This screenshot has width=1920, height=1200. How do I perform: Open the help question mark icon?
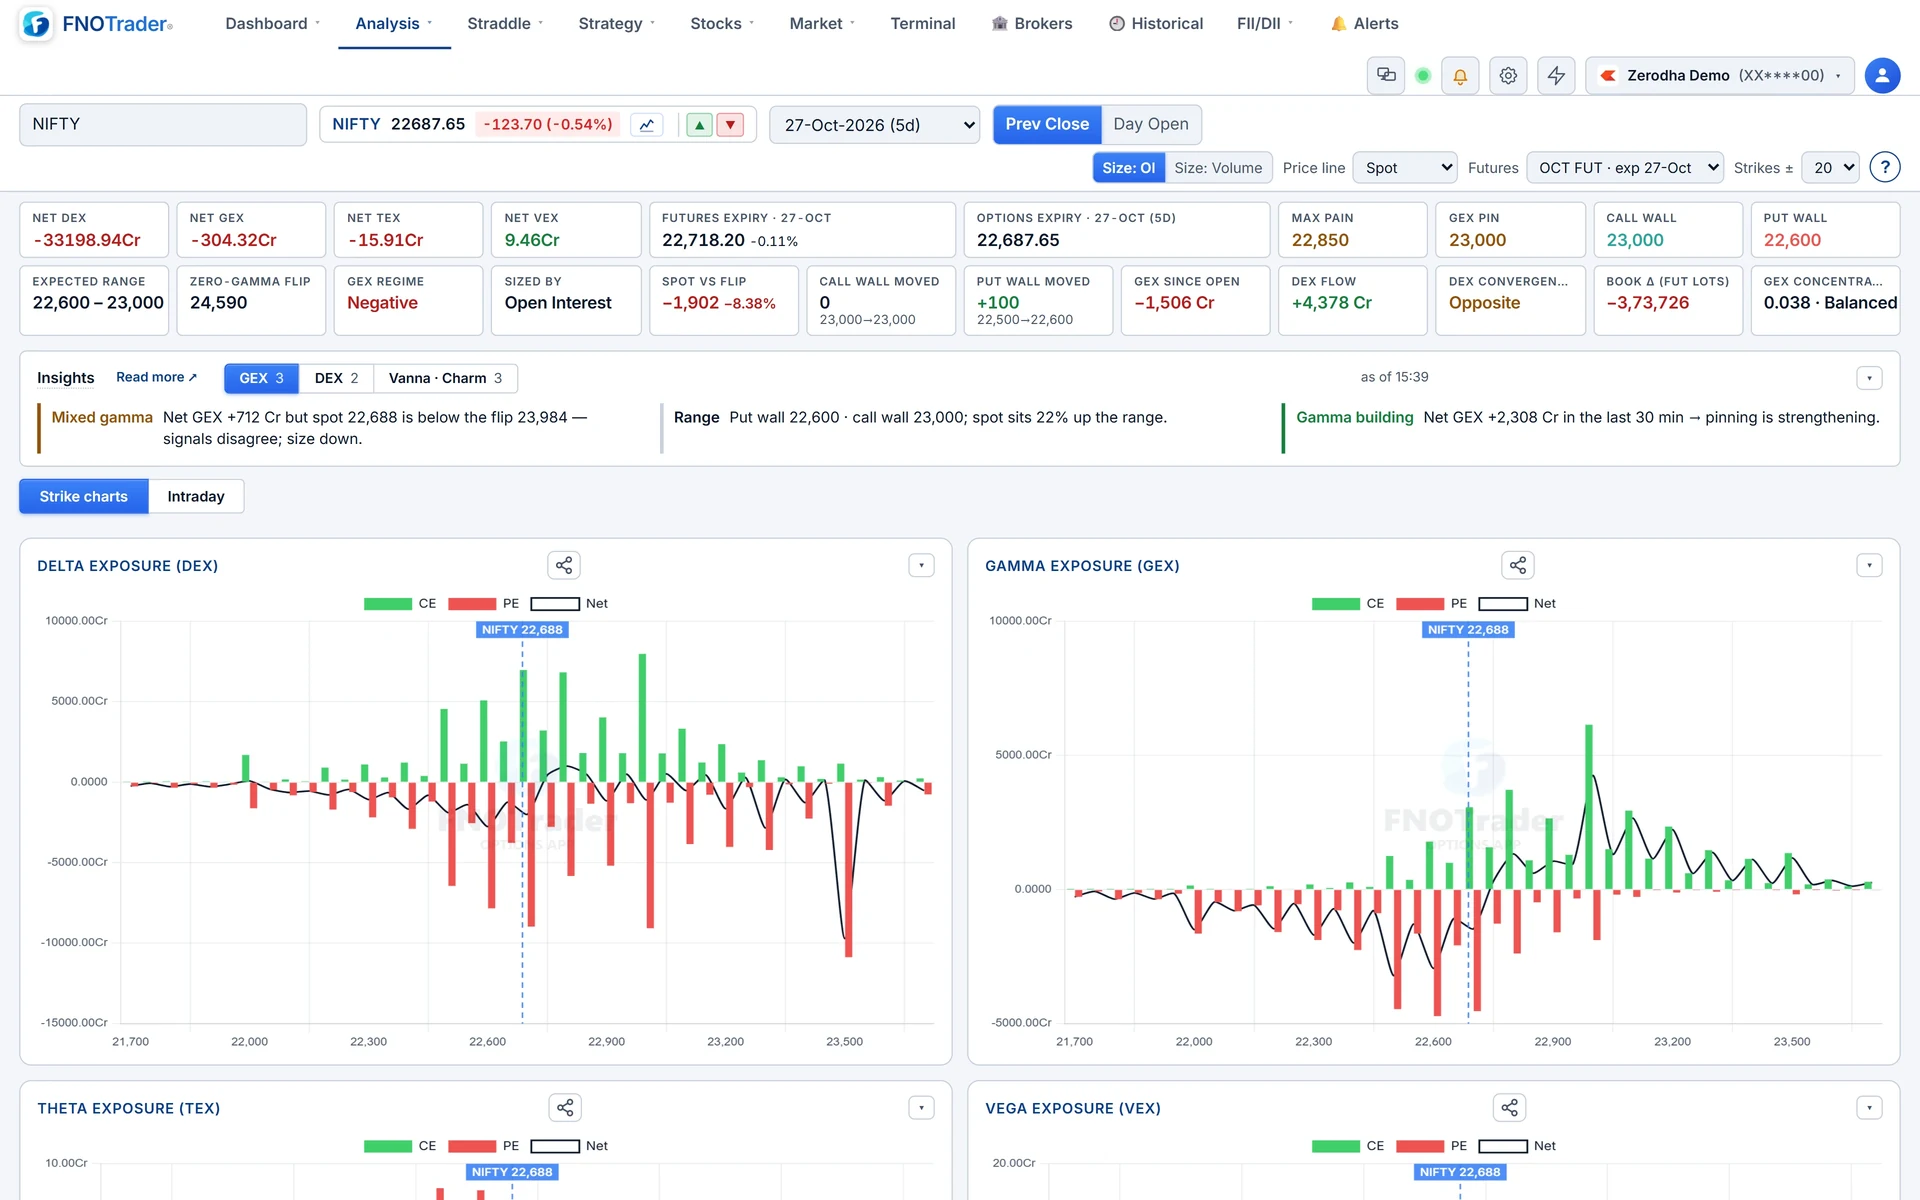click(1885, 167)
